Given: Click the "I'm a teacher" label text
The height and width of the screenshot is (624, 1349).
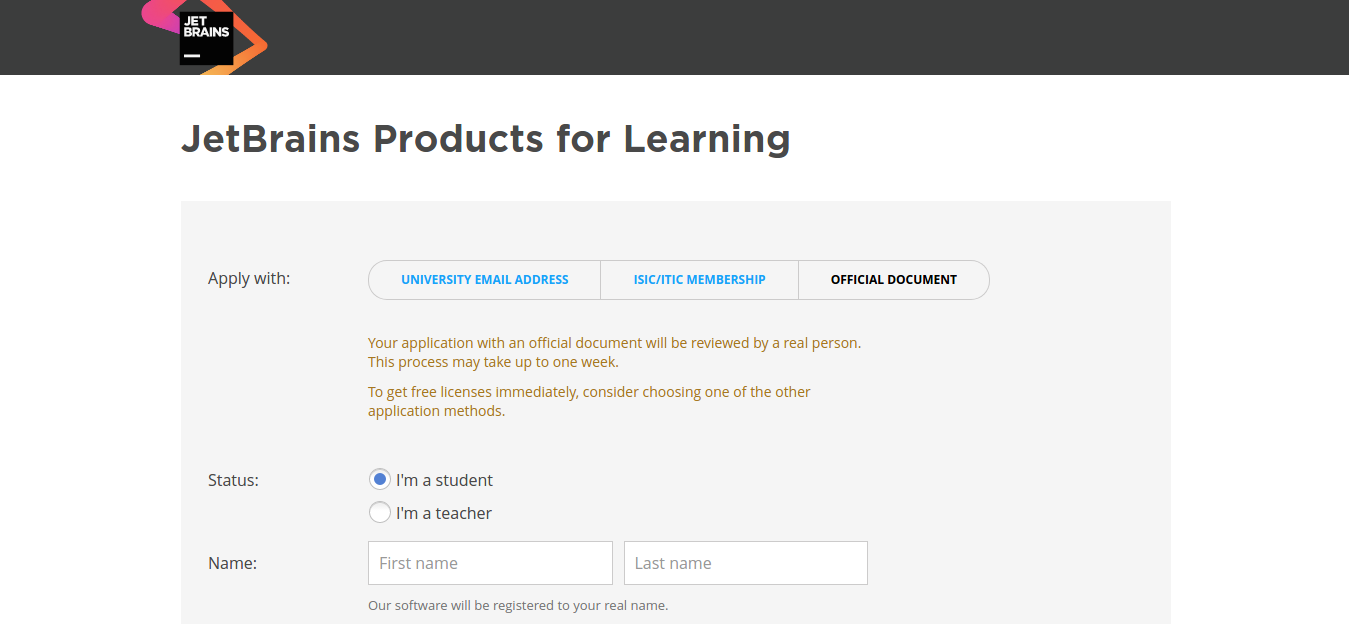Looking at the screenshot, I should pyautogui.click(x=444, y=513).
